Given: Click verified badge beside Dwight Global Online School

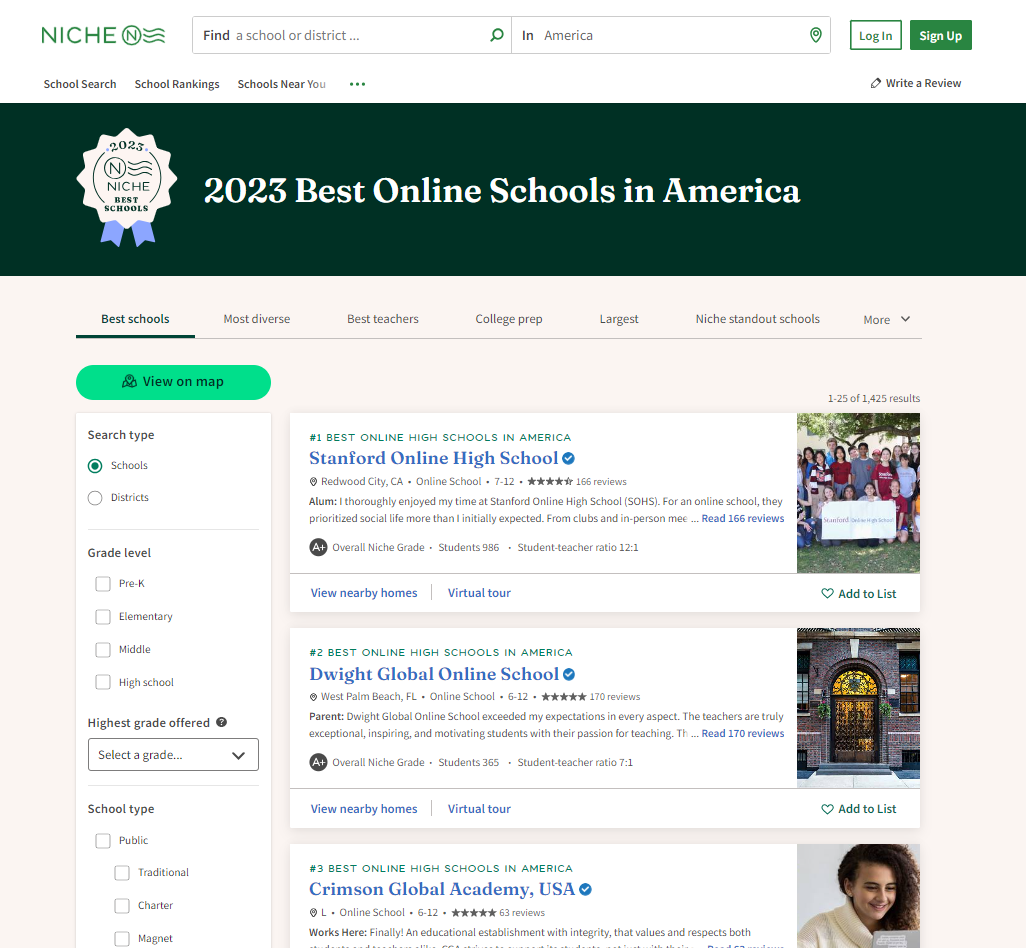Looking at the screenshot, I should tap(569, 674).
